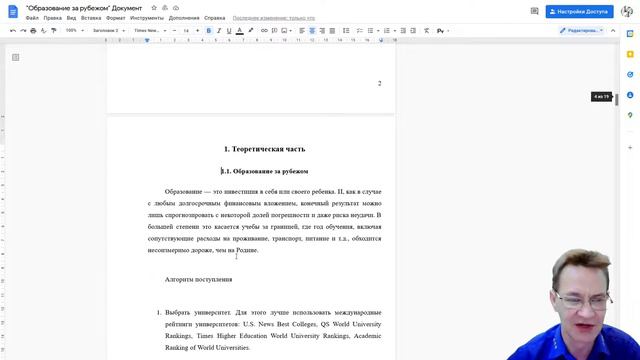Insert a link using the toolbar
Image resolution: width=640 pixels, height=360 pixels.
(x=264, y=31)
